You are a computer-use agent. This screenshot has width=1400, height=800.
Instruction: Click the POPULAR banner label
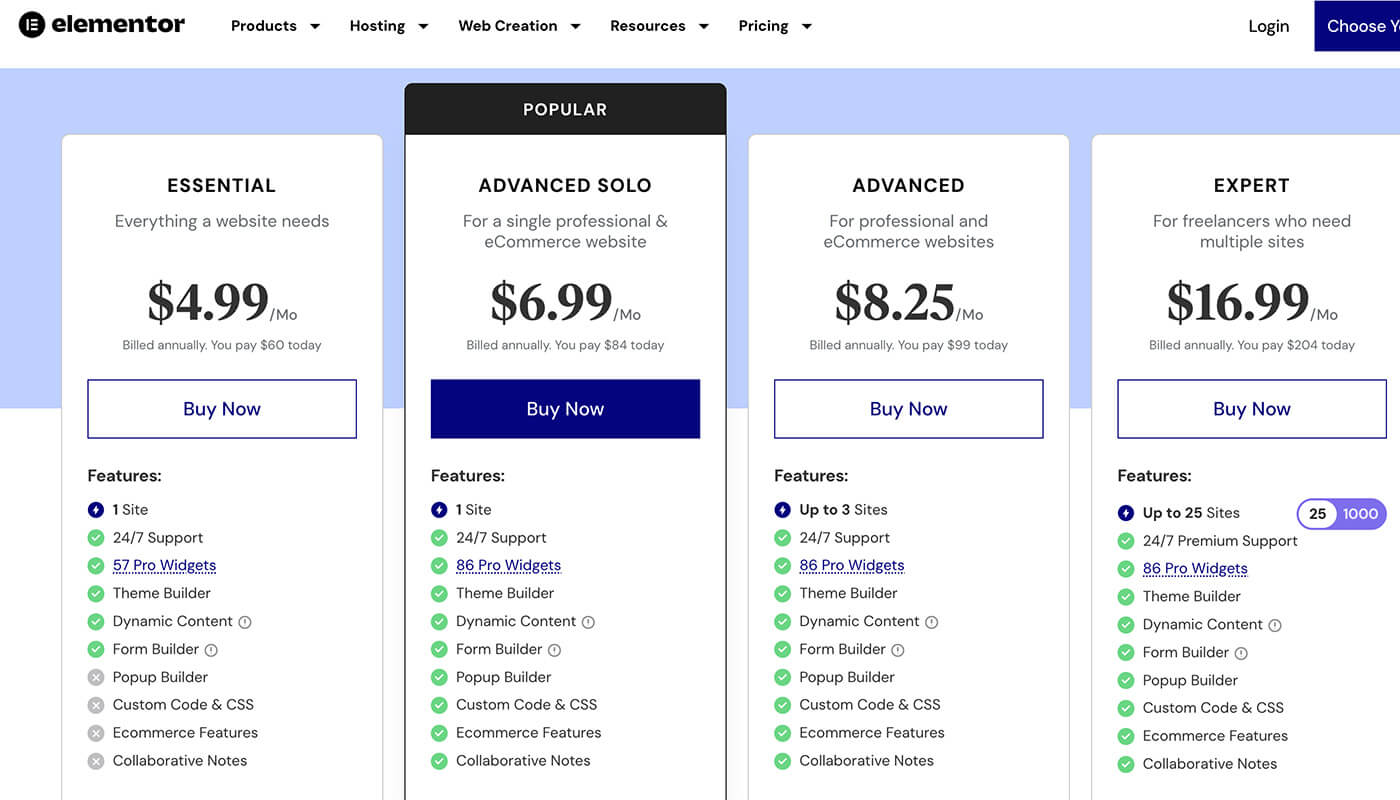point(565,110)
